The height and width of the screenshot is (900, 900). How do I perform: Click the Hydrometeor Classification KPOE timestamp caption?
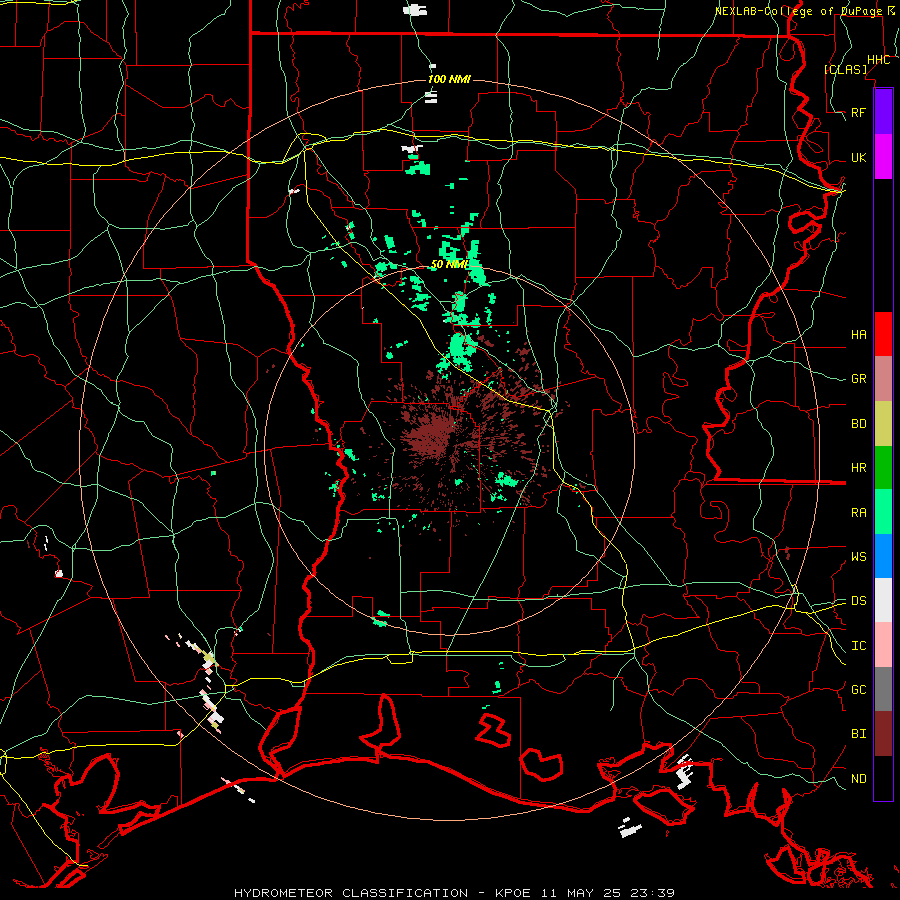point(454,893)
